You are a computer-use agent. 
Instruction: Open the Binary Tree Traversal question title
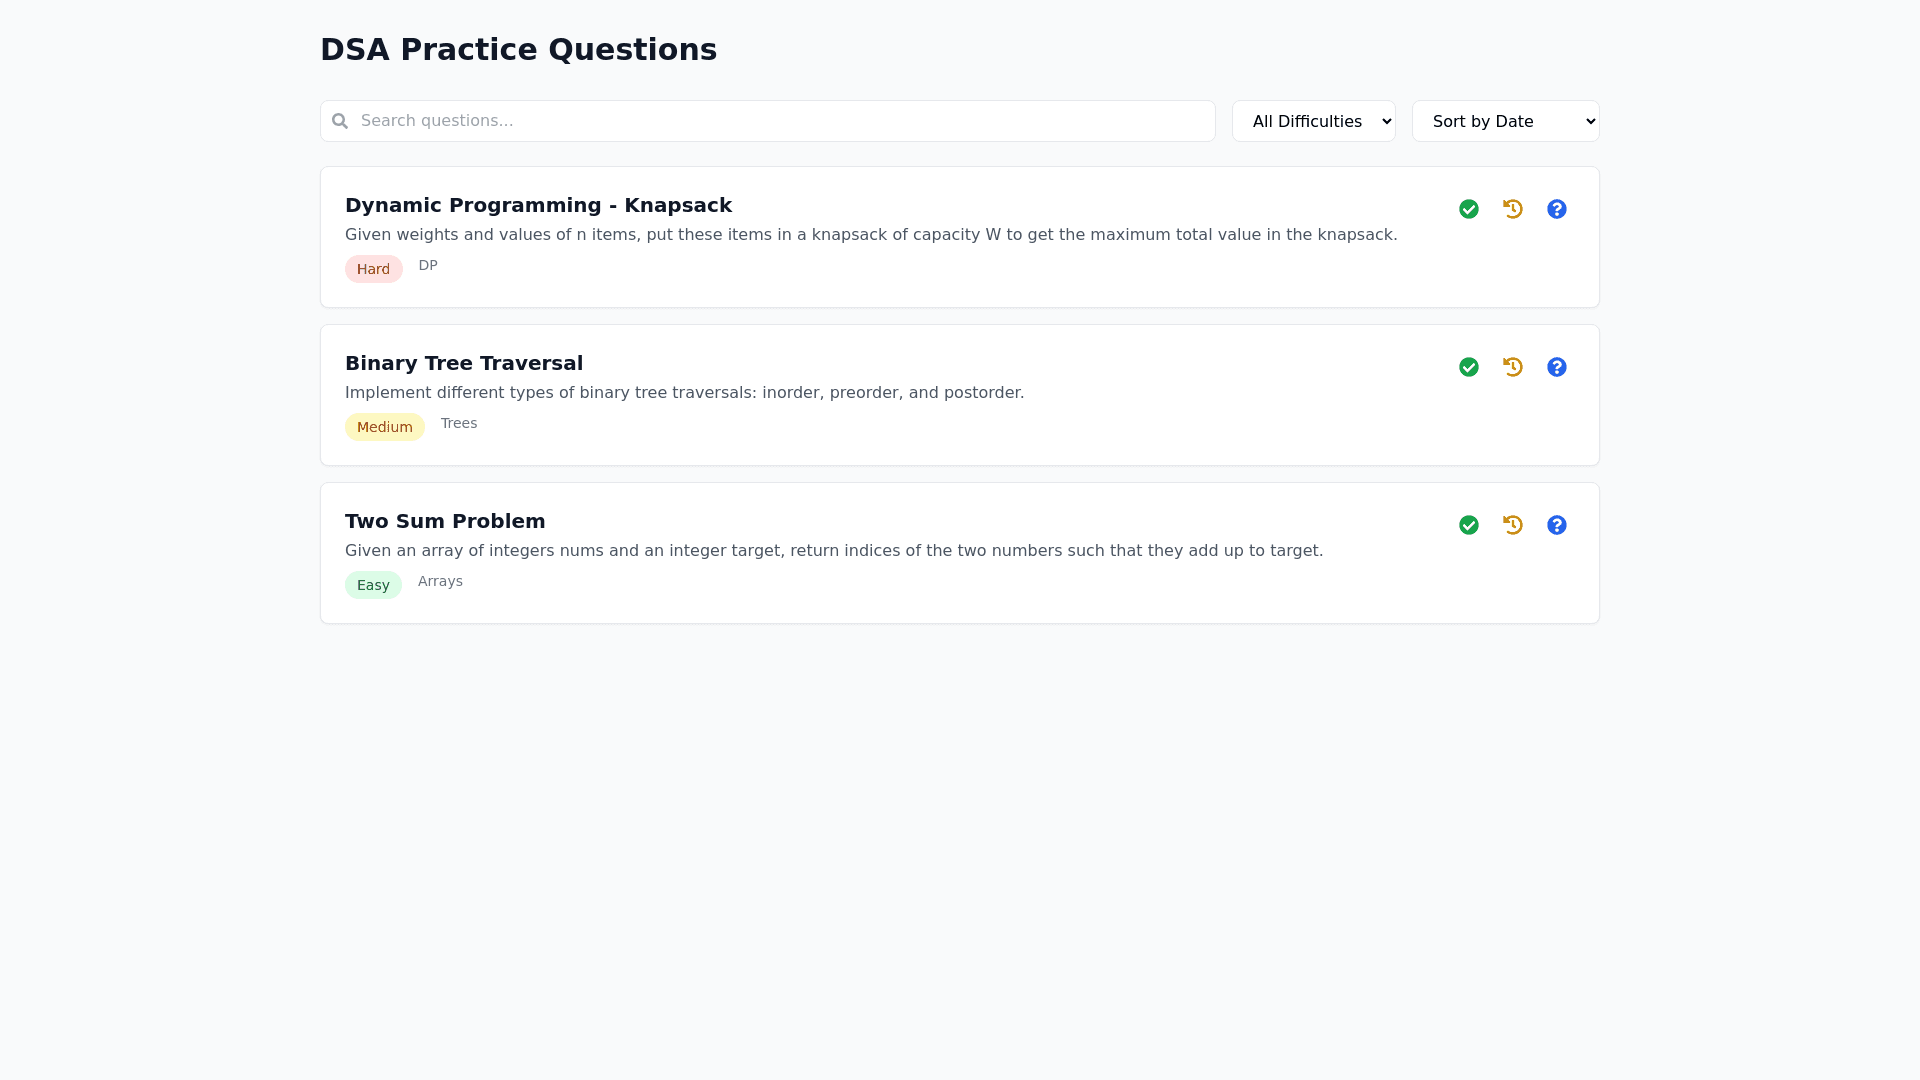pyautogui.click(x=463, y=363)
